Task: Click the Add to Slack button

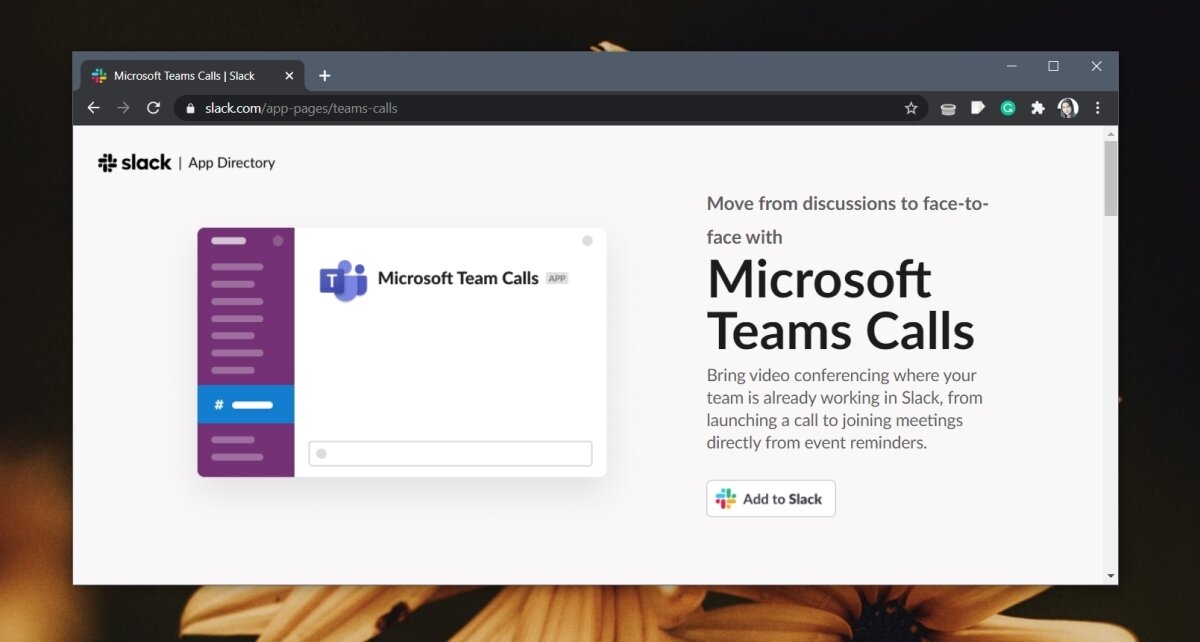Action: click(x=770, y=498)
